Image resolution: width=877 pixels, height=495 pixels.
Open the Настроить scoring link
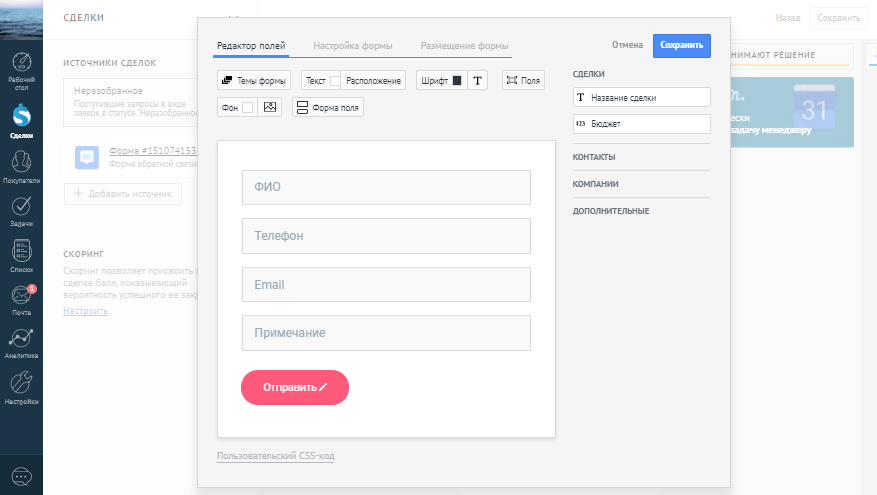click(x=86, y=310)
